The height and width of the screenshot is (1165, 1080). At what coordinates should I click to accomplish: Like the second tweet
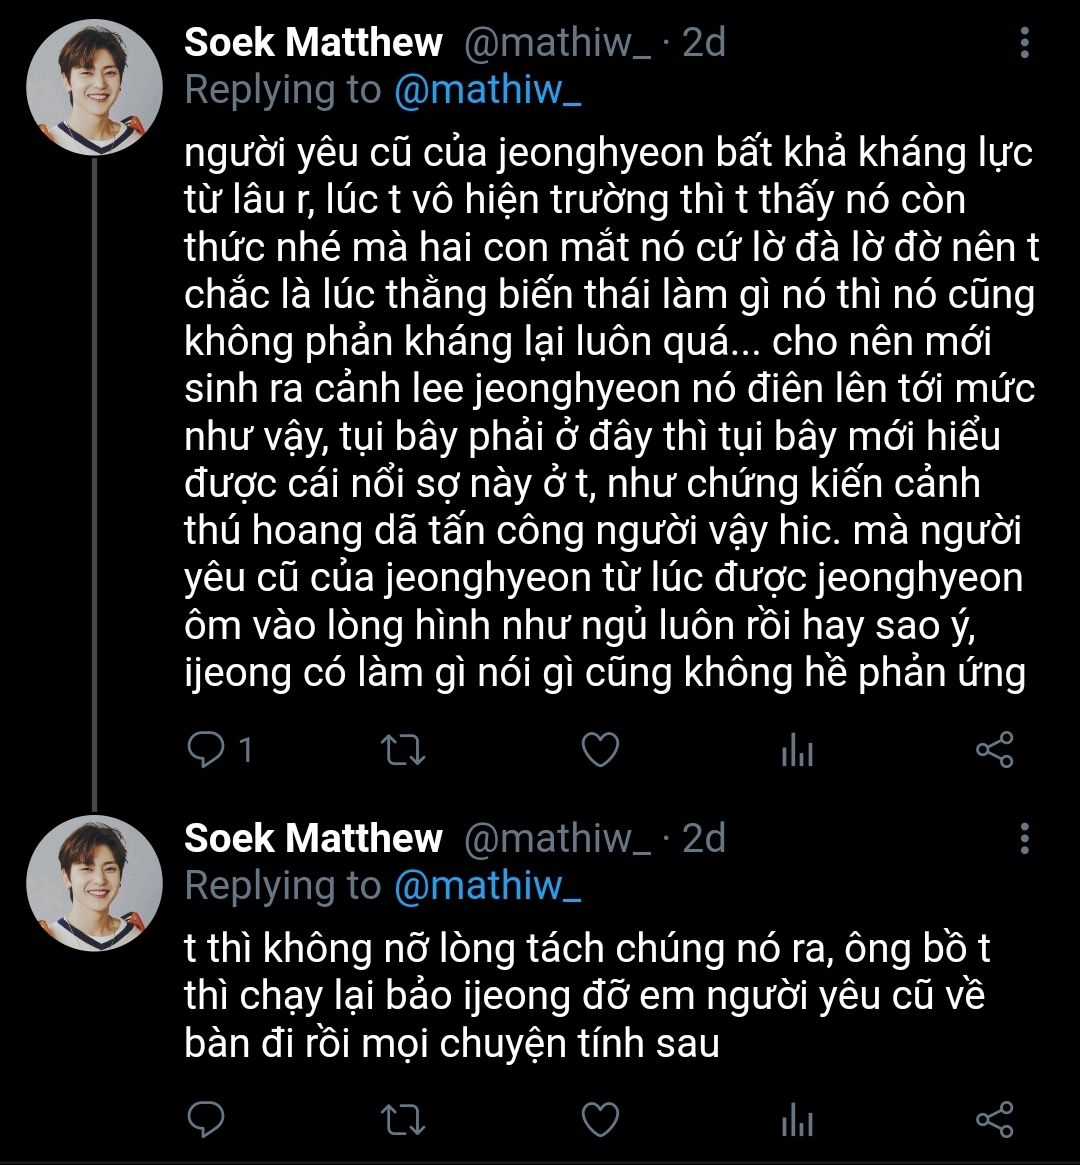coord(600,1119)
